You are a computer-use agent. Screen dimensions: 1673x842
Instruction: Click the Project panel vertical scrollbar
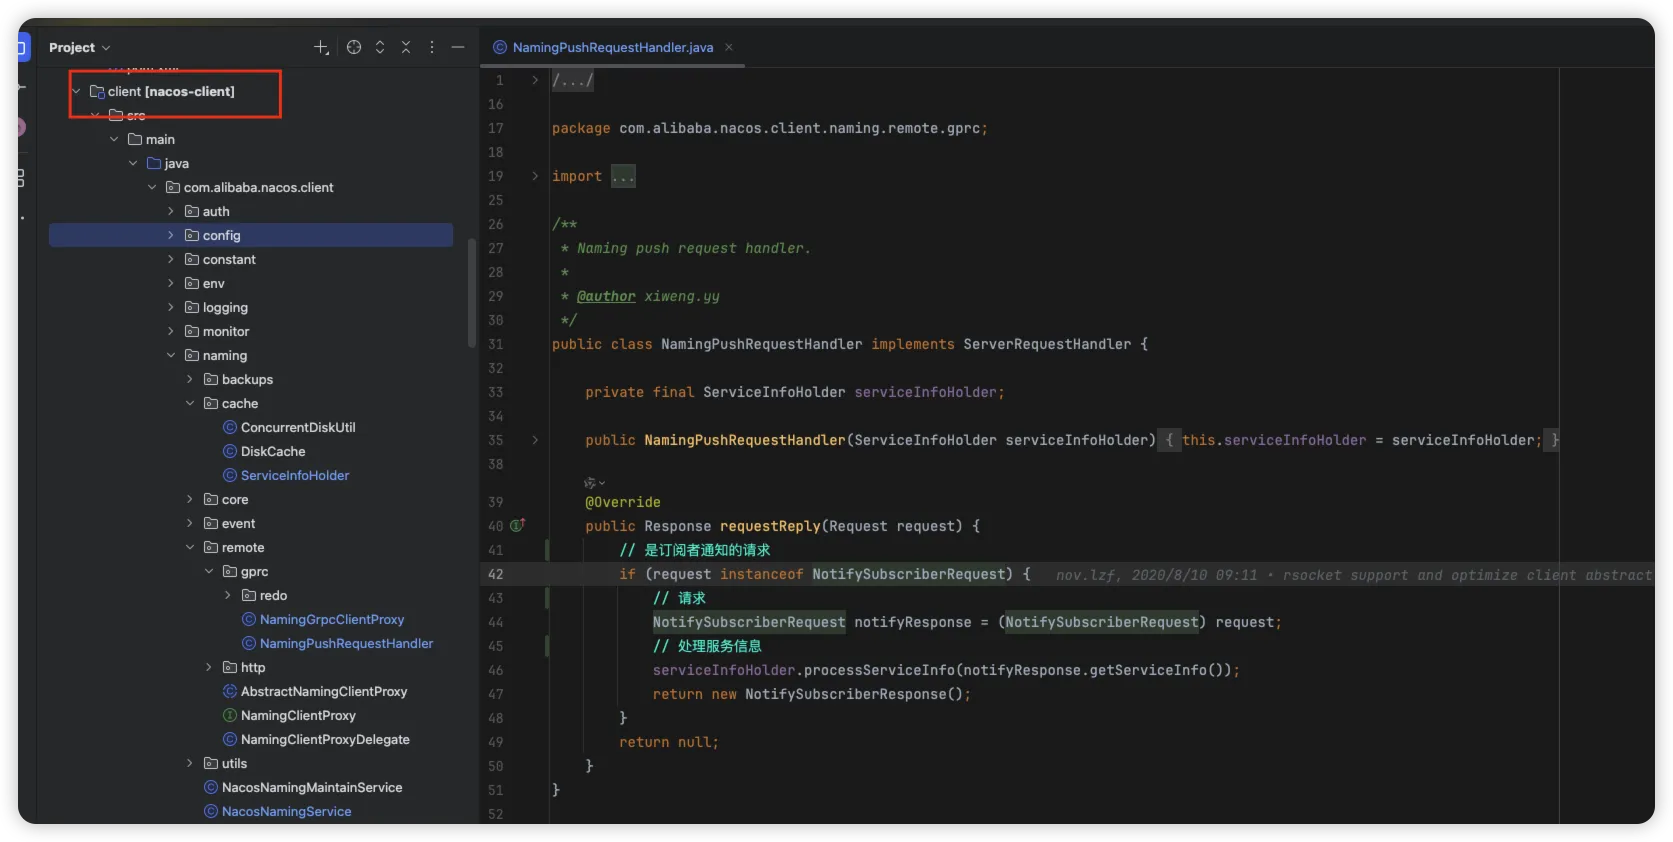tap(471, 295)
